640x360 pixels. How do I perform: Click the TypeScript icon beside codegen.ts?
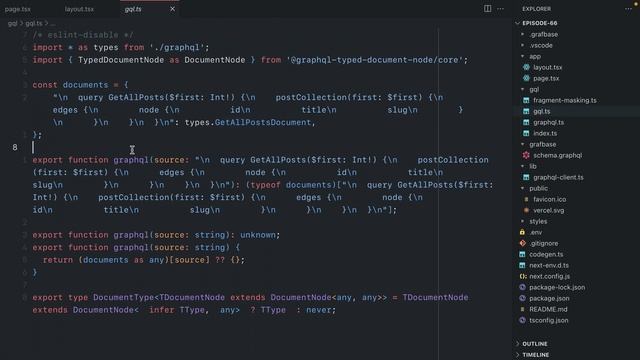point(522,254)
